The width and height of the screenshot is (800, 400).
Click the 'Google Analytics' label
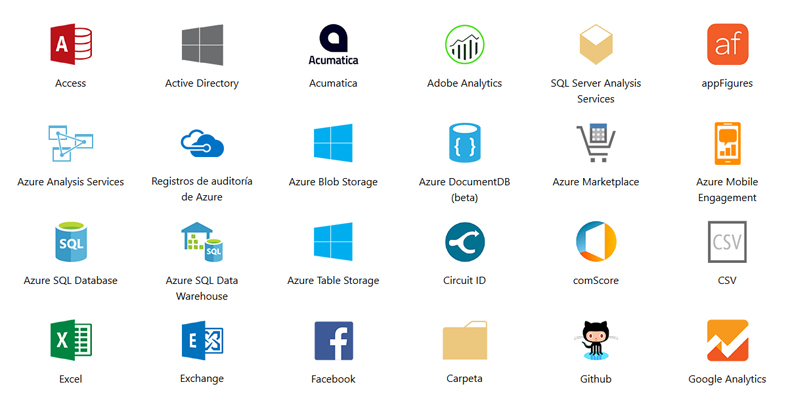(x=727, y=379)
